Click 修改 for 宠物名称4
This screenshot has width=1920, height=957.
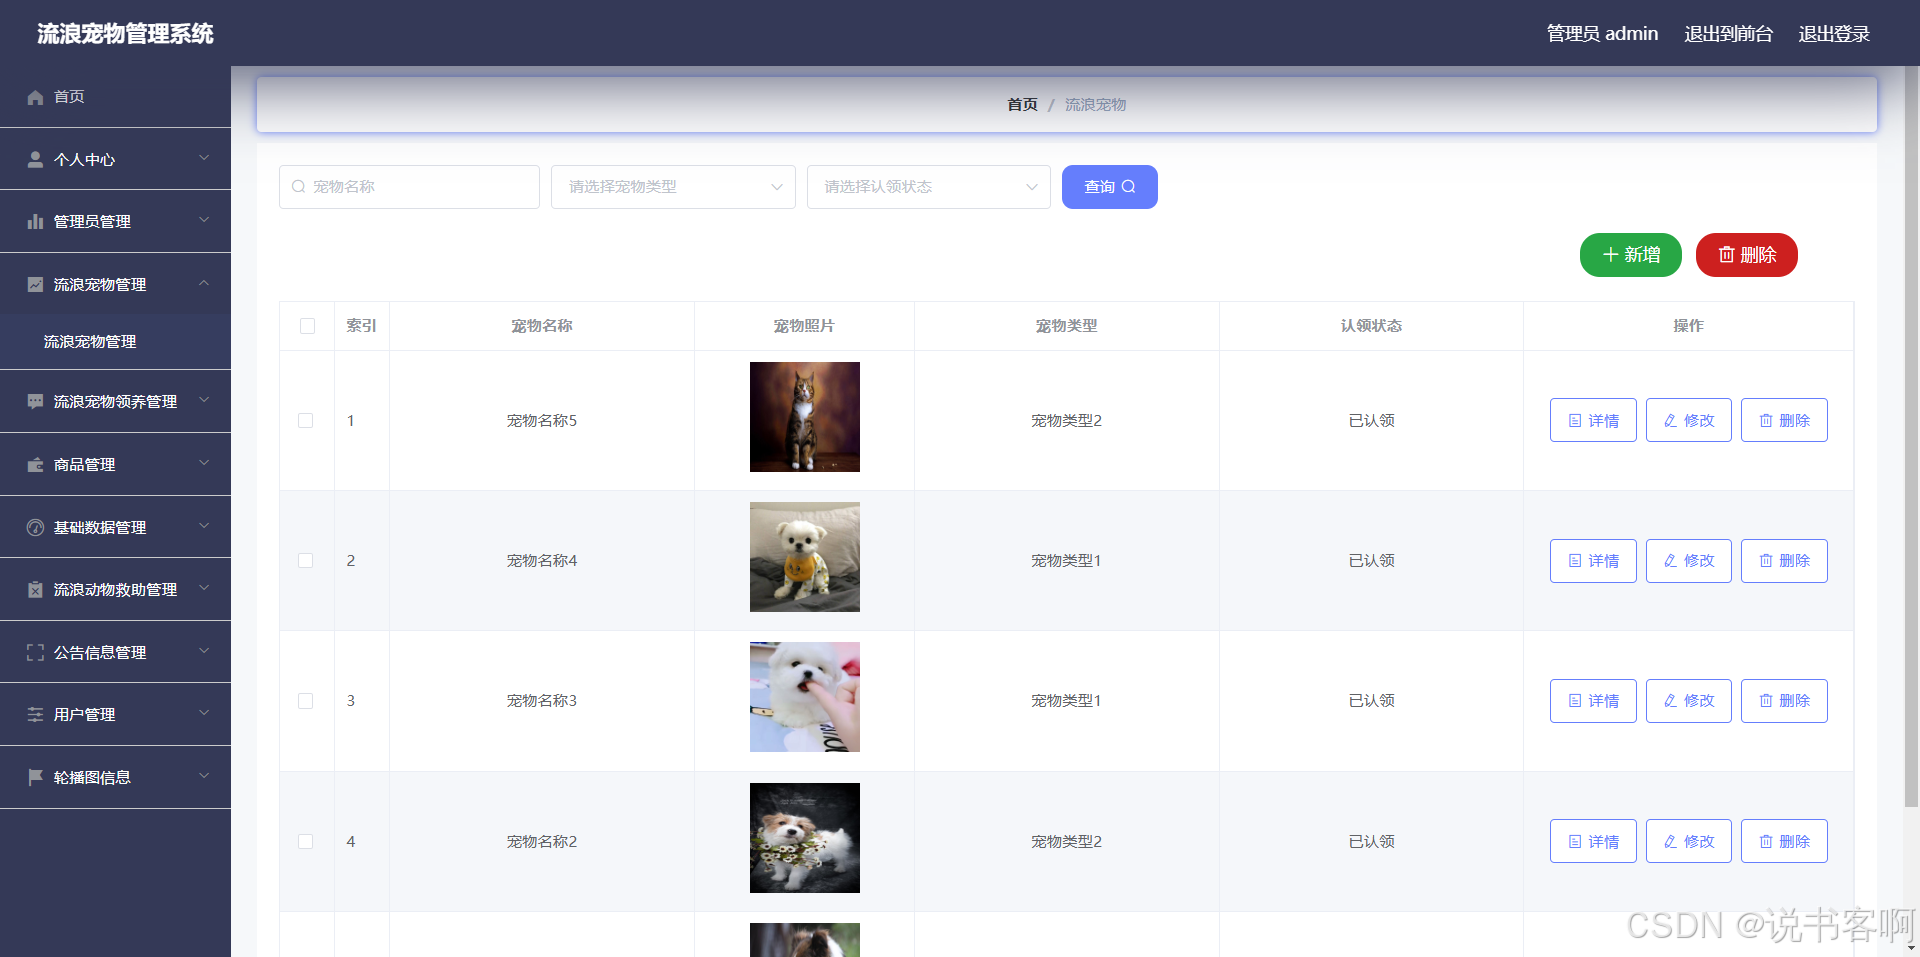tap(1689, 560)
